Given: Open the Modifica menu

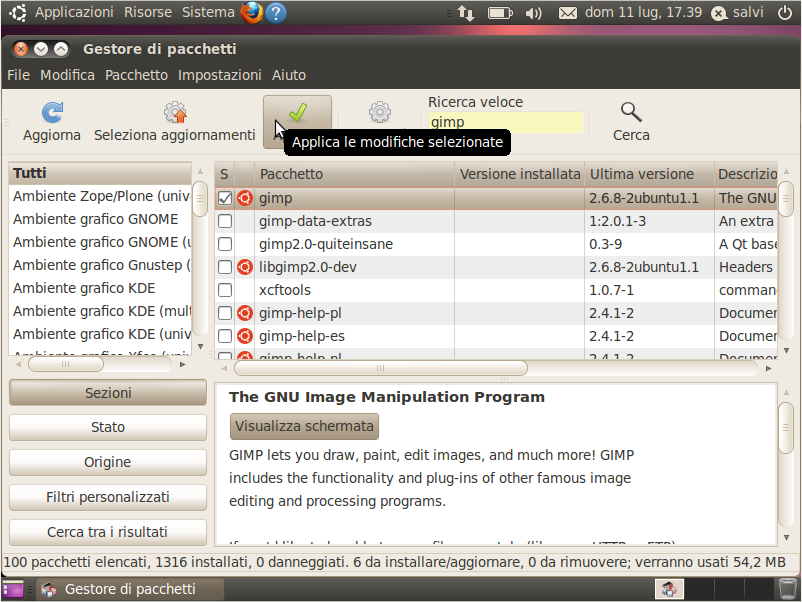Looking at the screenshot, I should click(x=68, y=75).
